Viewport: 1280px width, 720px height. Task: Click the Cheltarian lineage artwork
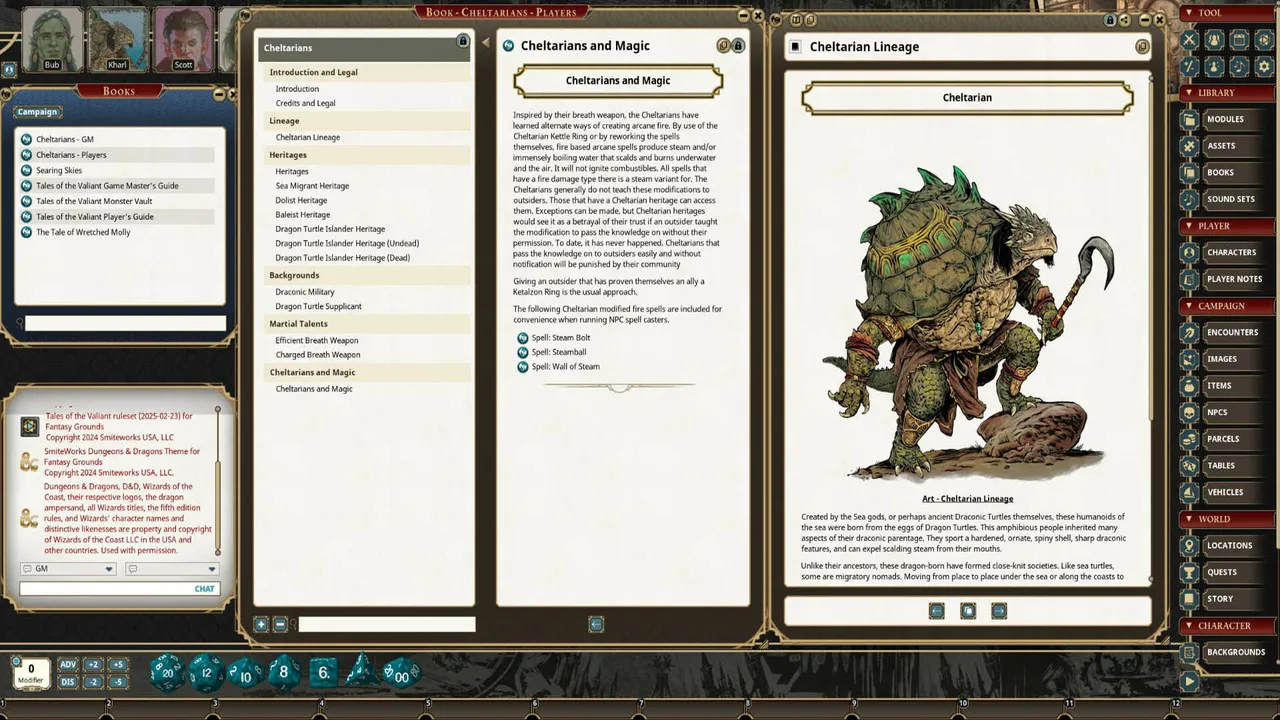(968, 322)
